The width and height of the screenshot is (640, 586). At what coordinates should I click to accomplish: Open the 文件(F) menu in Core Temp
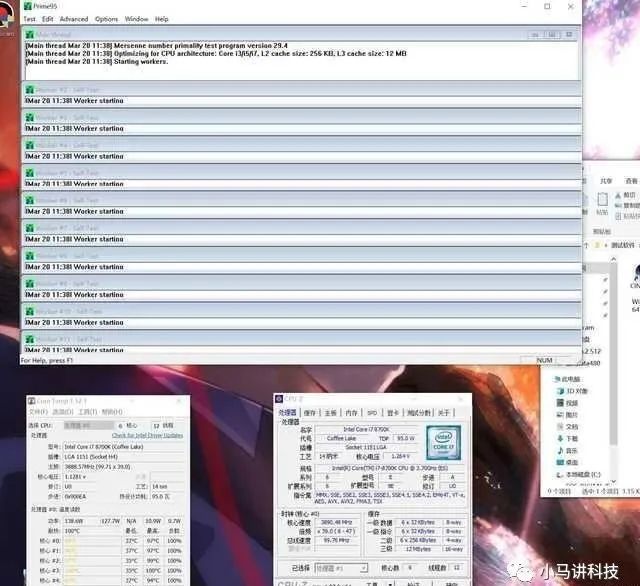tap(38, 412)
